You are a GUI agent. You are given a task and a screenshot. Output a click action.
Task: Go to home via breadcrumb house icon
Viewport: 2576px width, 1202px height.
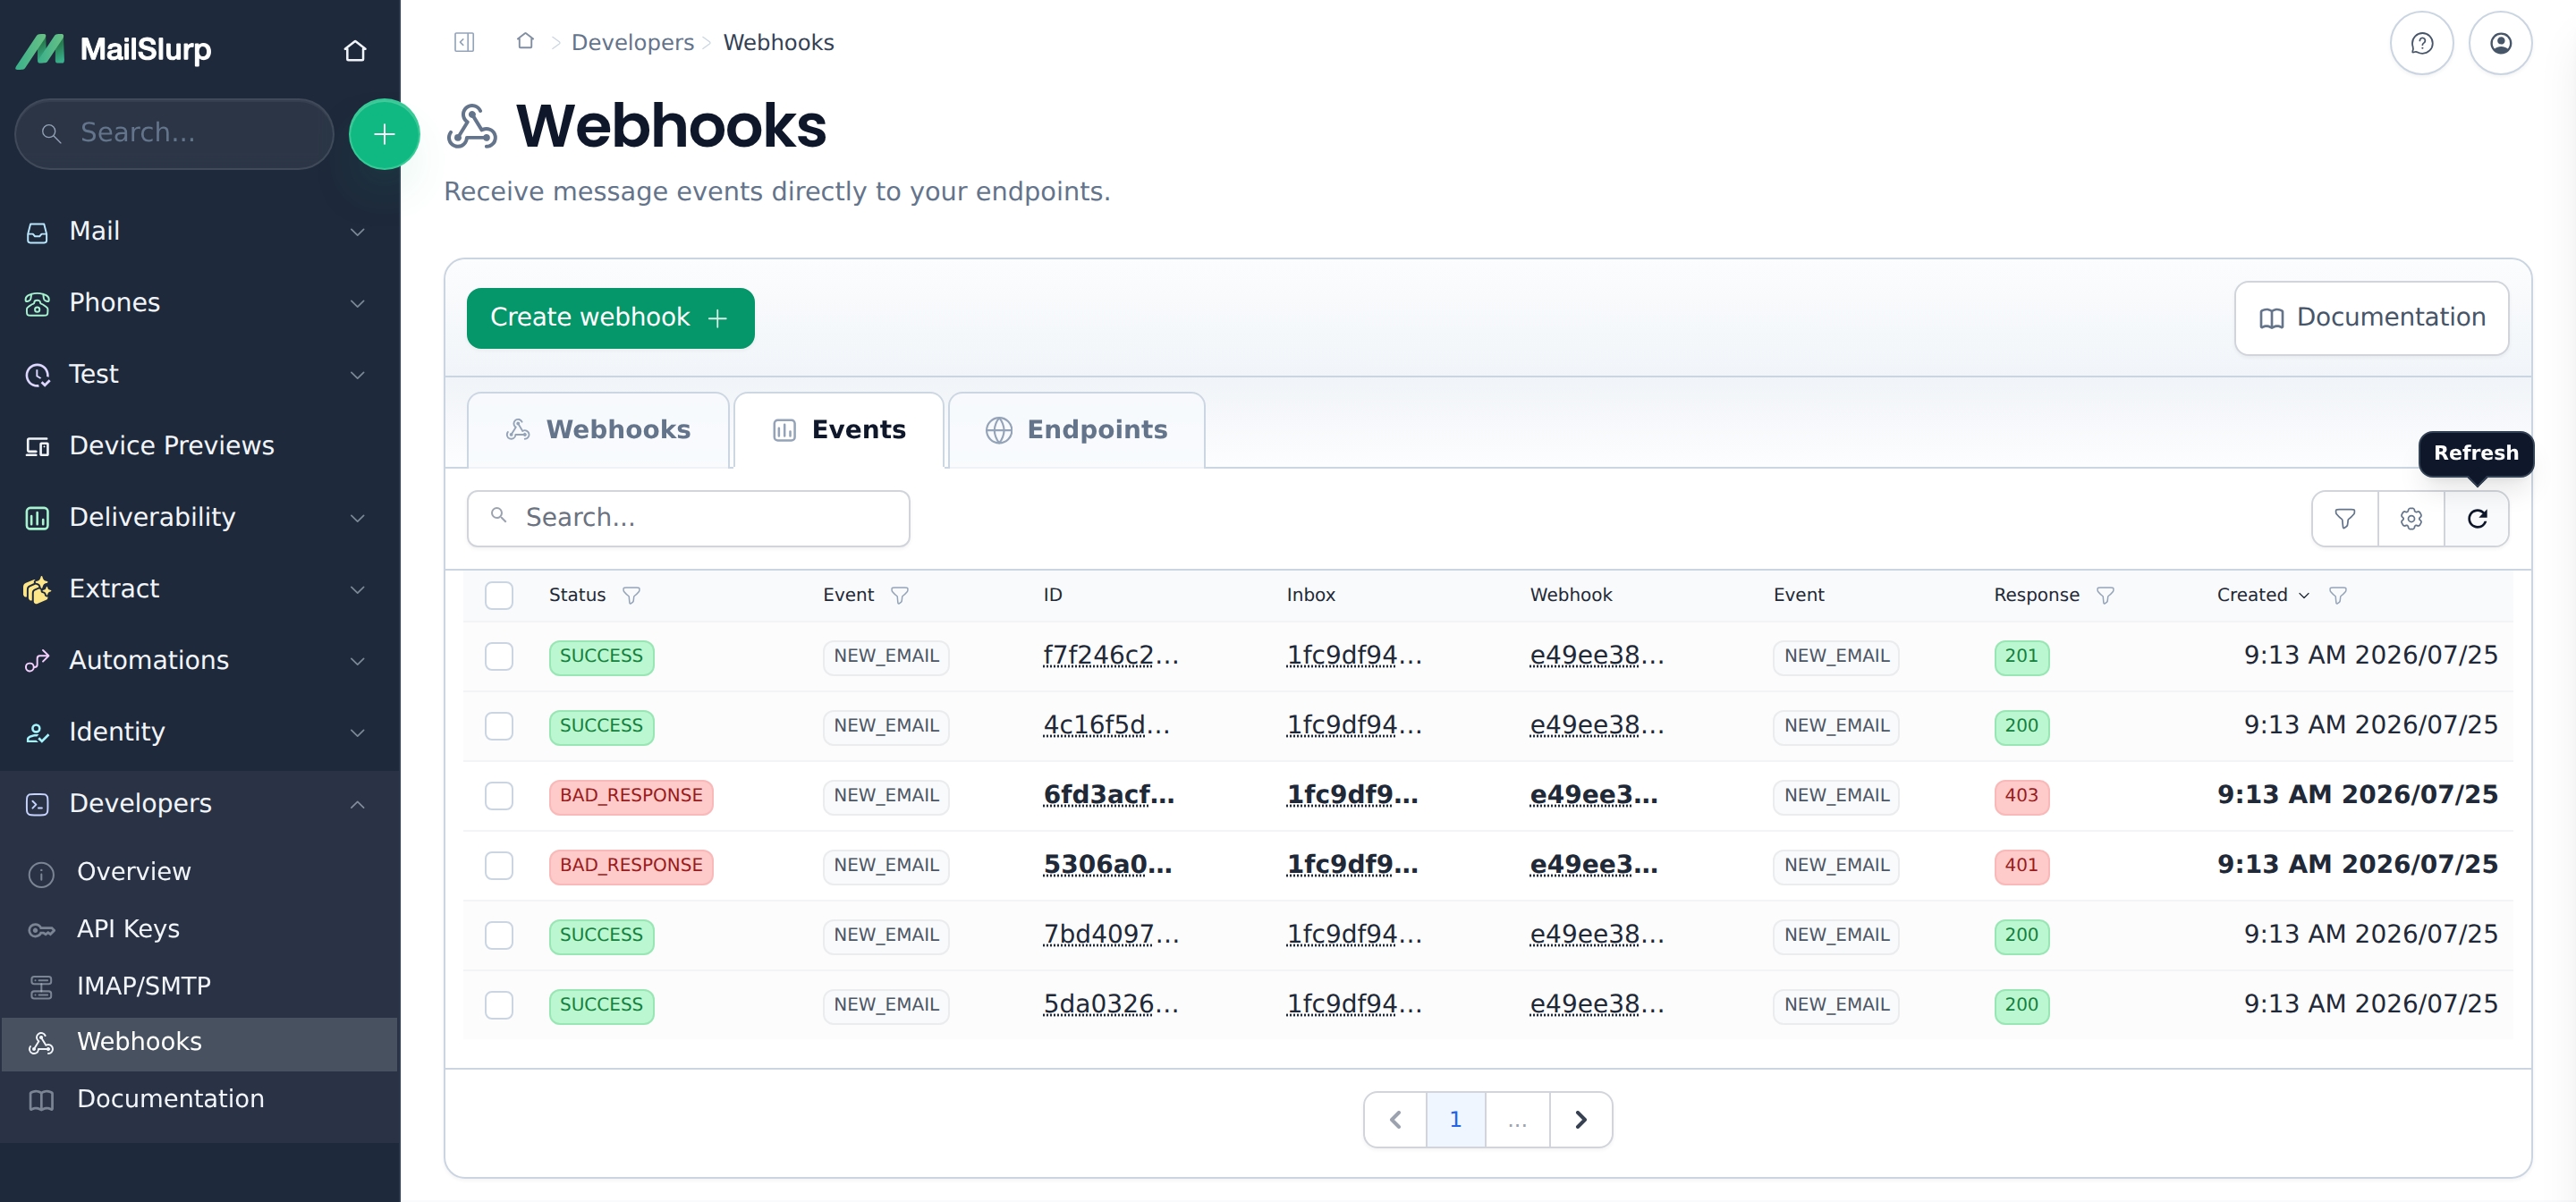pyautogui.click(x=525, y=41)
